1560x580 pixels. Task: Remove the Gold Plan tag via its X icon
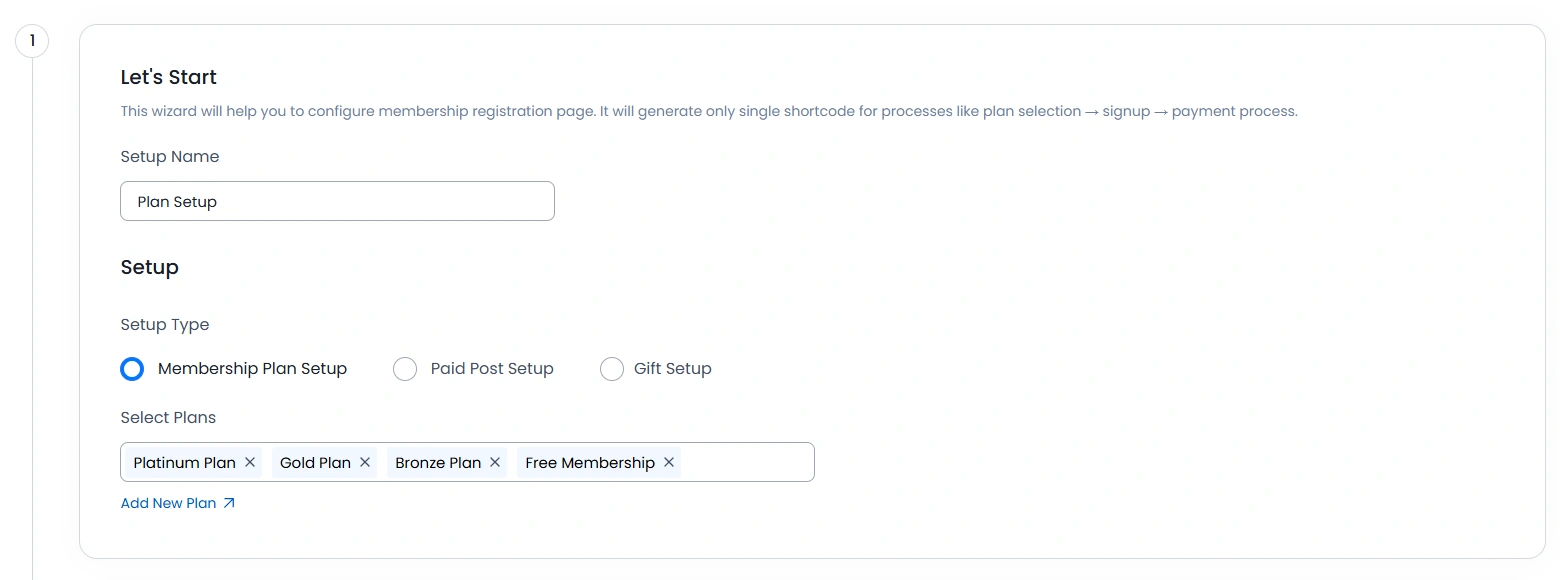click(365, 462)
